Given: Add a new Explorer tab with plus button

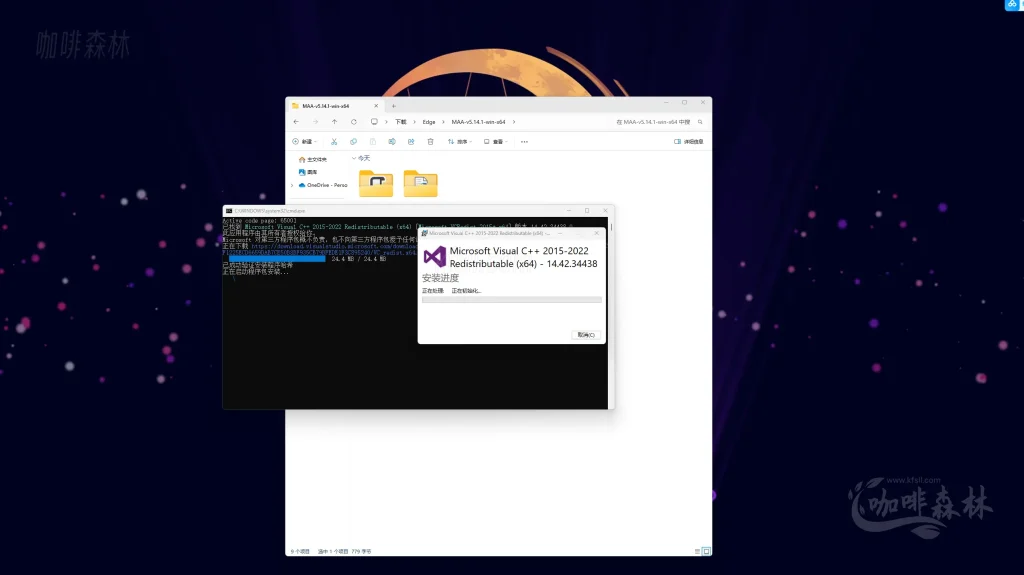Looking at the screenshot, I should point(394,105).
